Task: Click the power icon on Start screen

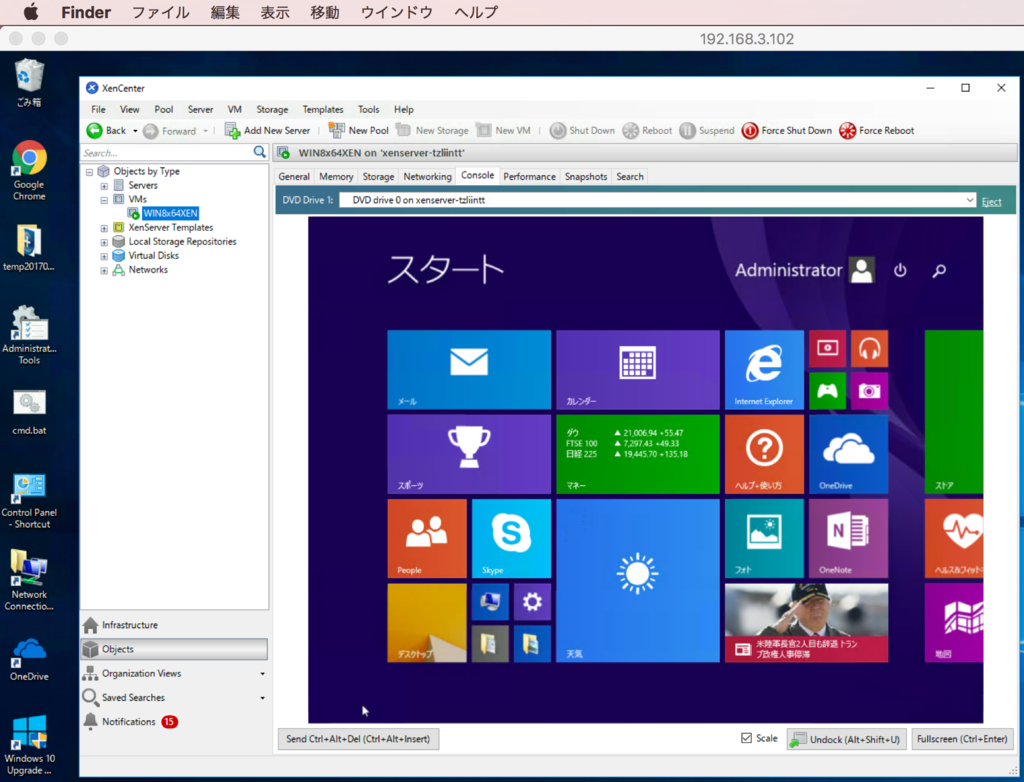Action: pyautogui.click(x=901, y=270)
